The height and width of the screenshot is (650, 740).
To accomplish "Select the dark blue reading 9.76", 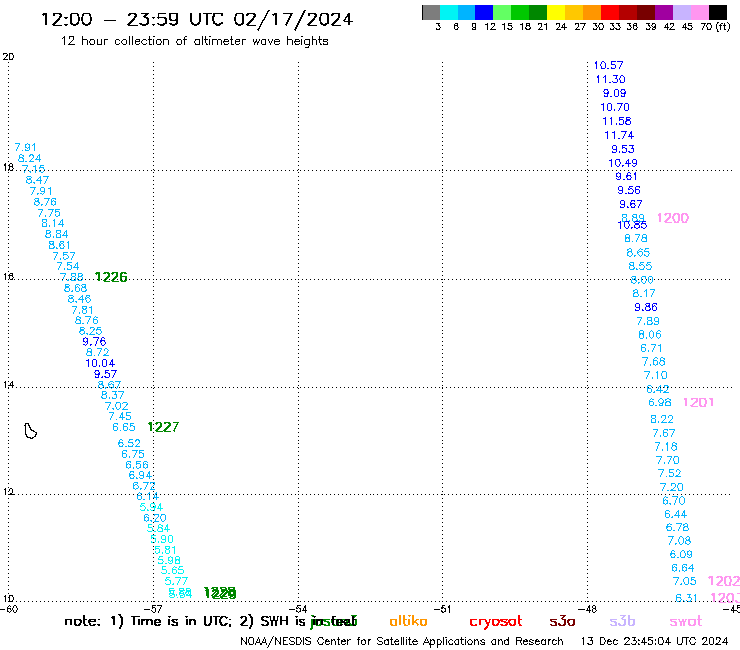I will click(x=94, y=342).
